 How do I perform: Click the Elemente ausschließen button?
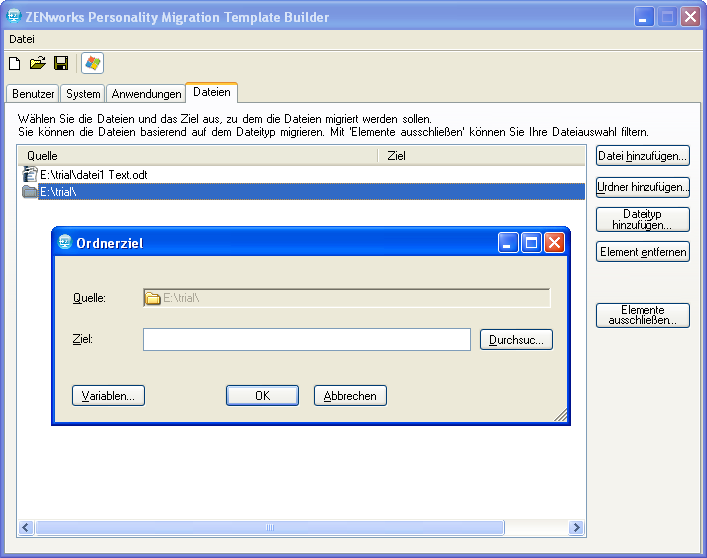(643, 315)
